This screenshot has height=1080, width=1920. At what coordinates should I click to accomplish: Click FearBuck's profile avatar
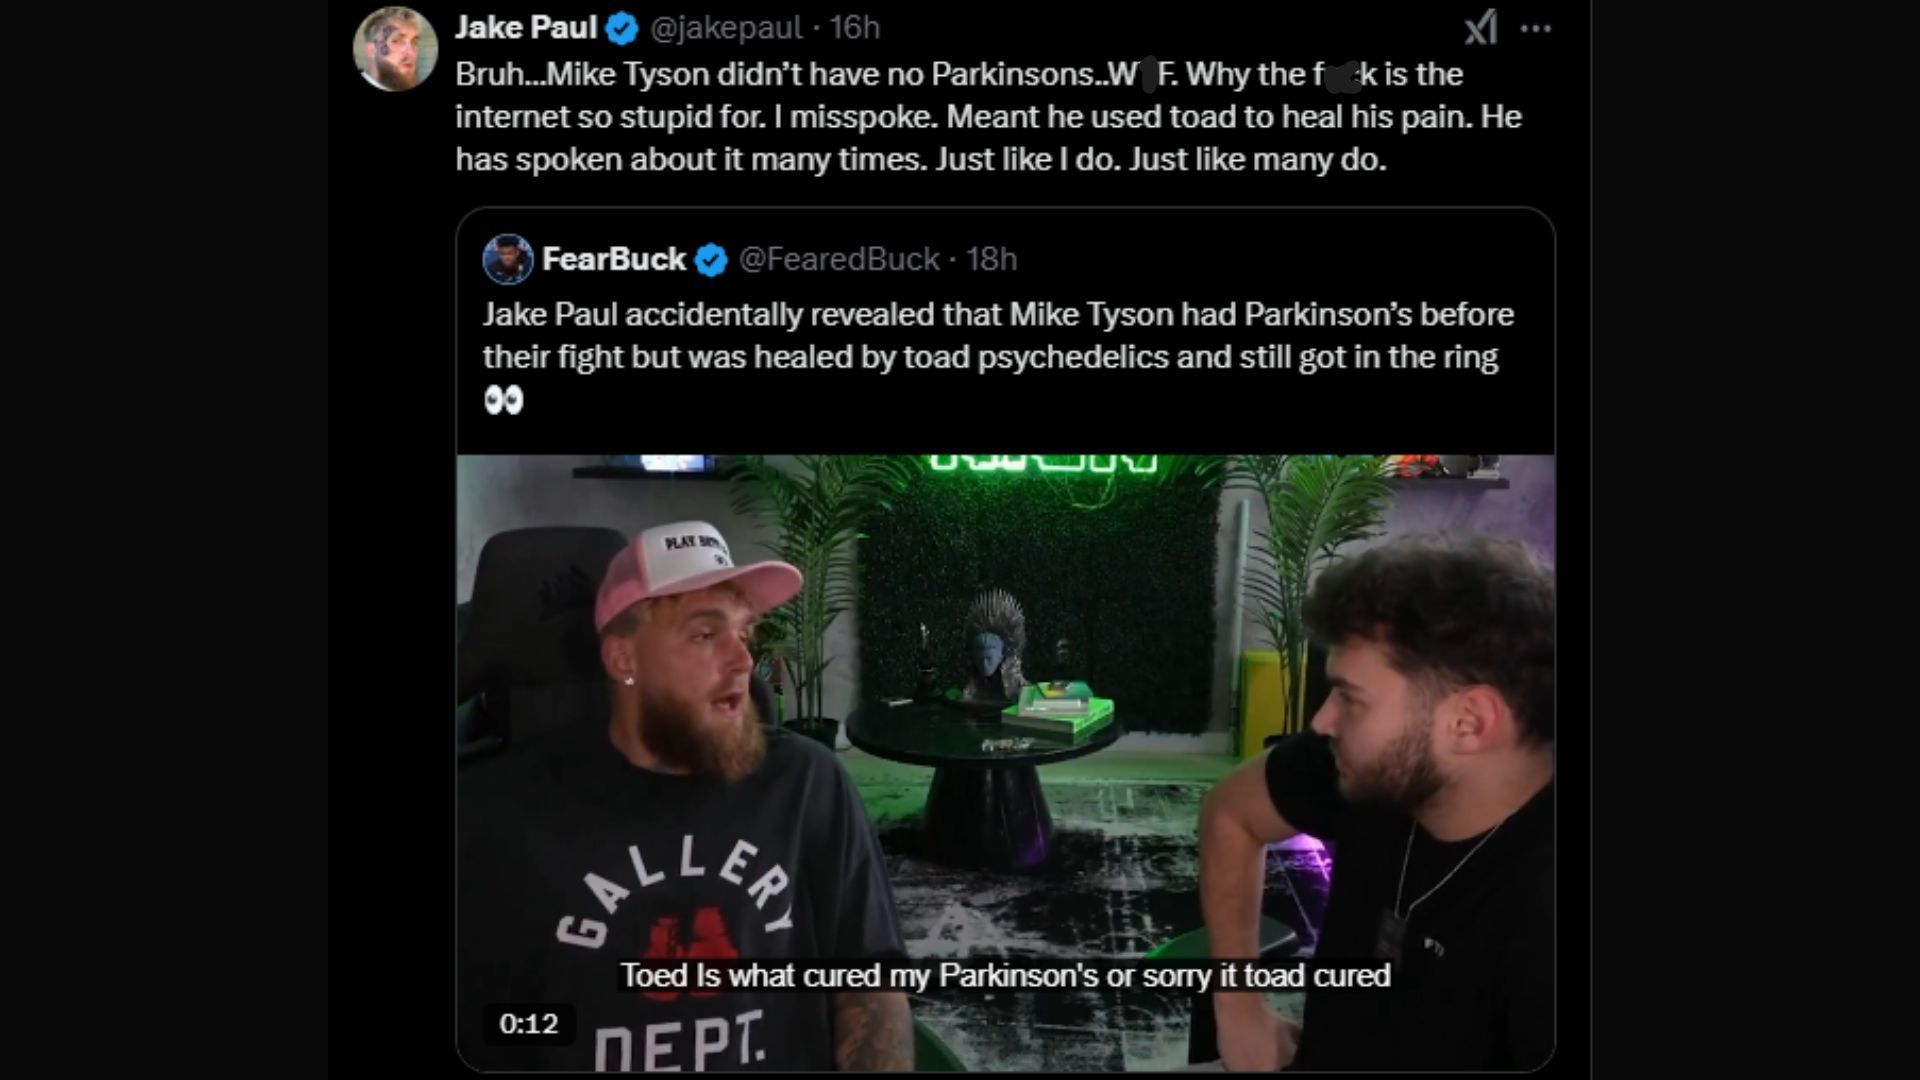click(x=508, y=259)
